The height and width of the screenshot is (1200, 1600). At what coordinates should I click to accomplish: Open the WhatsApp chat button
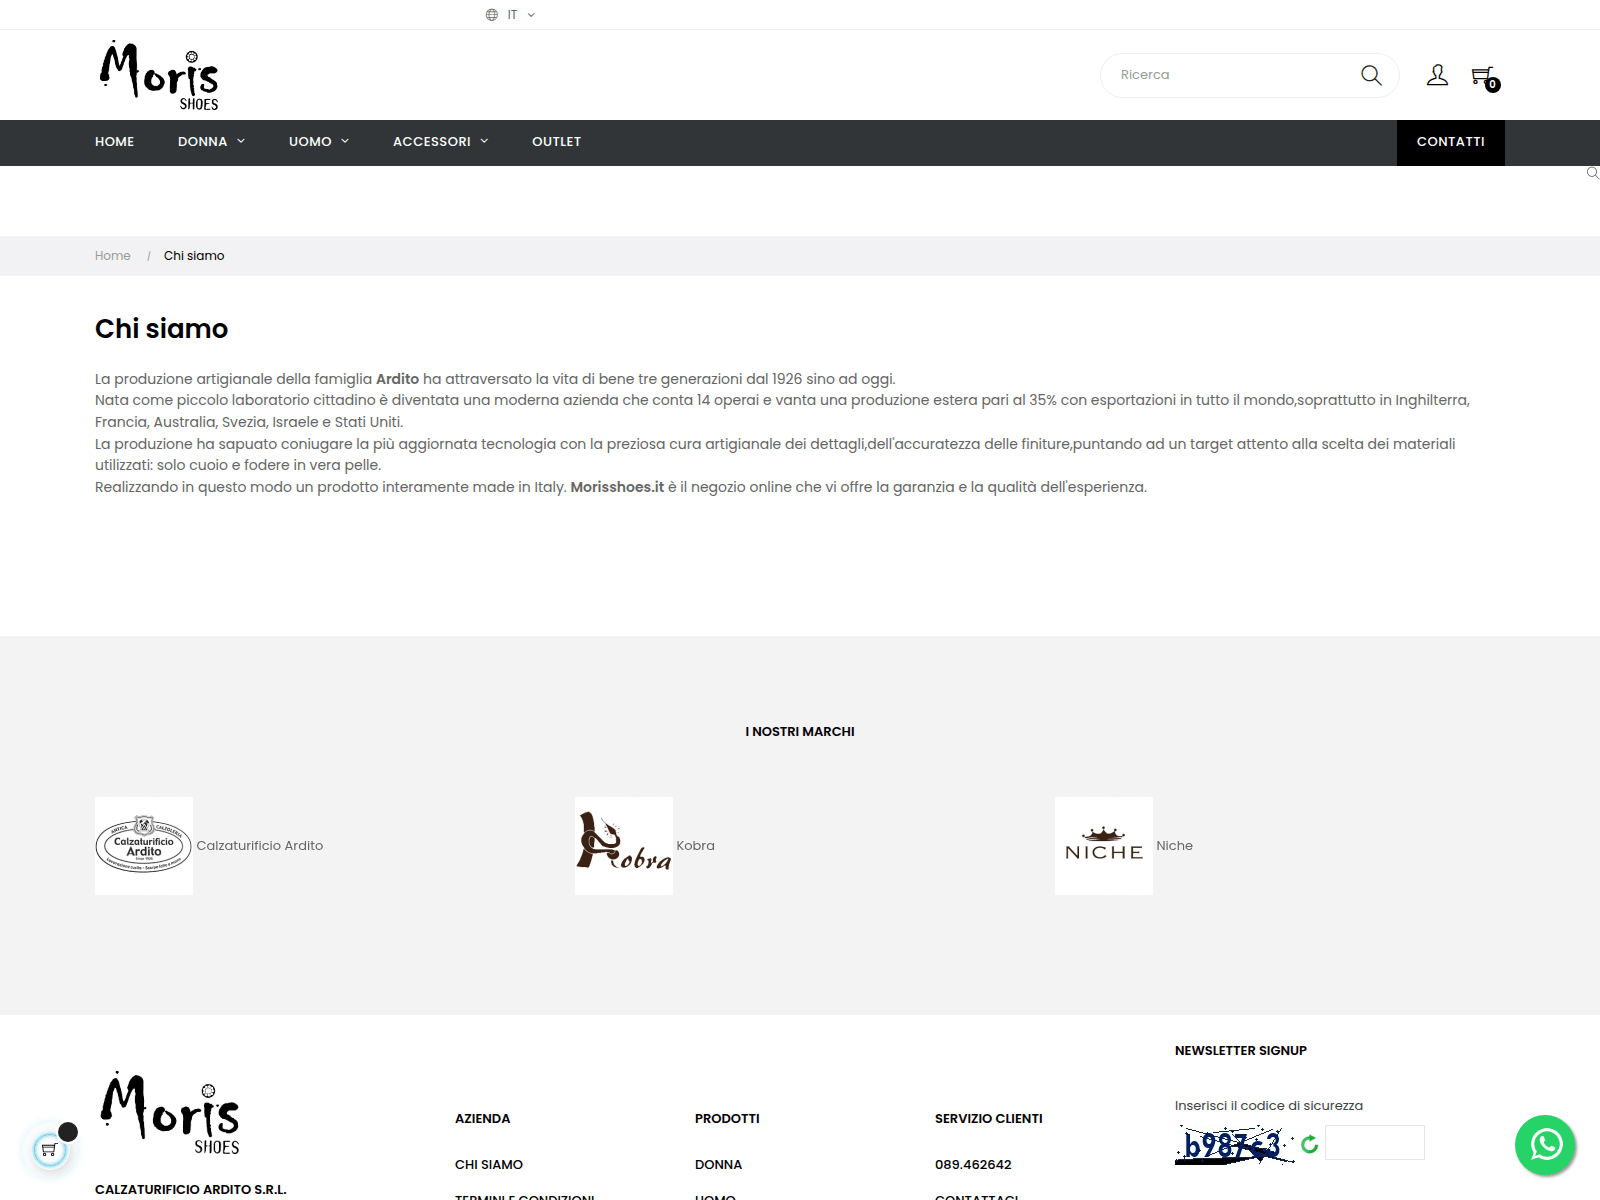point(1545,1145)
